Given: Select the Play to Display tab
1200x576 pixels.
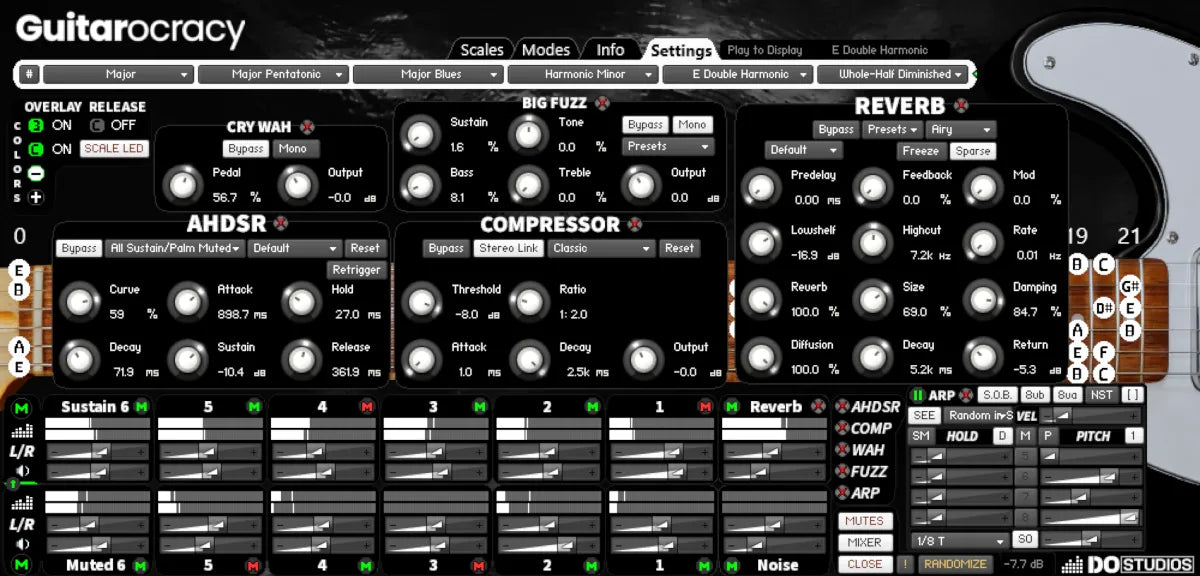Looking at the screenshot, I should point(765,50).
